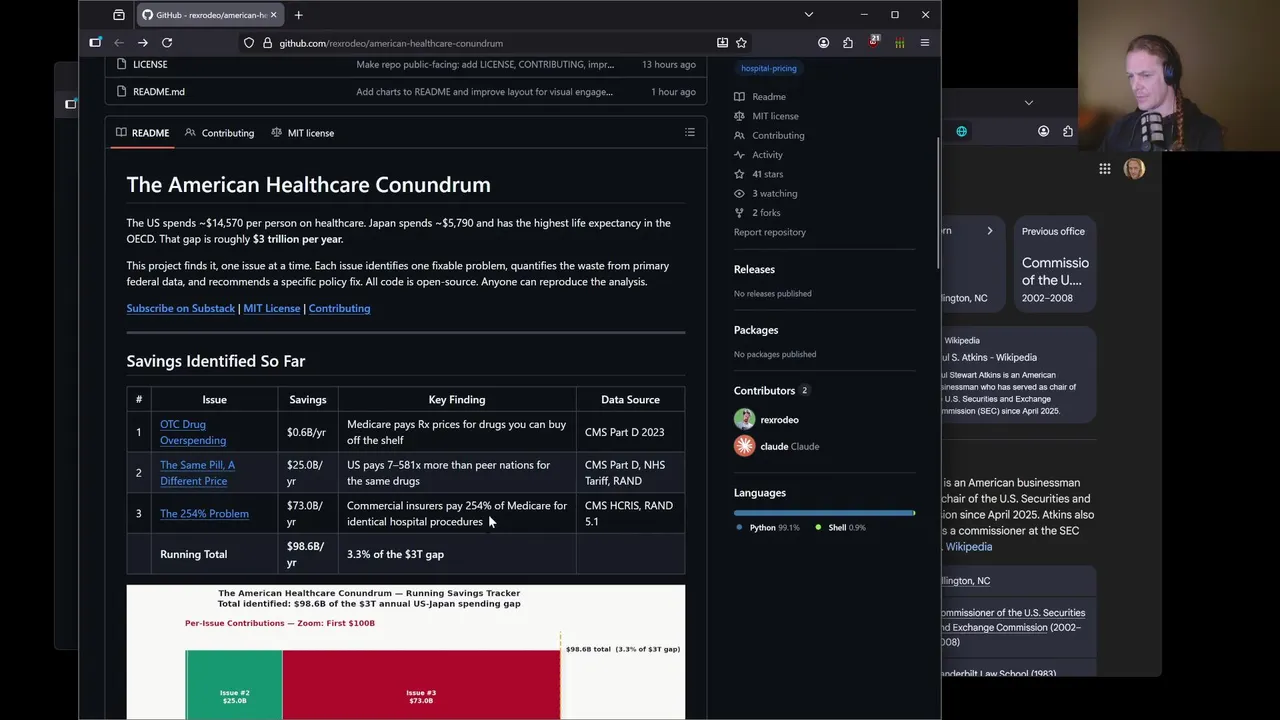Click the running savings tracker chart image
This screenshot has width=1280, height=720.
[x=406, y=652]
